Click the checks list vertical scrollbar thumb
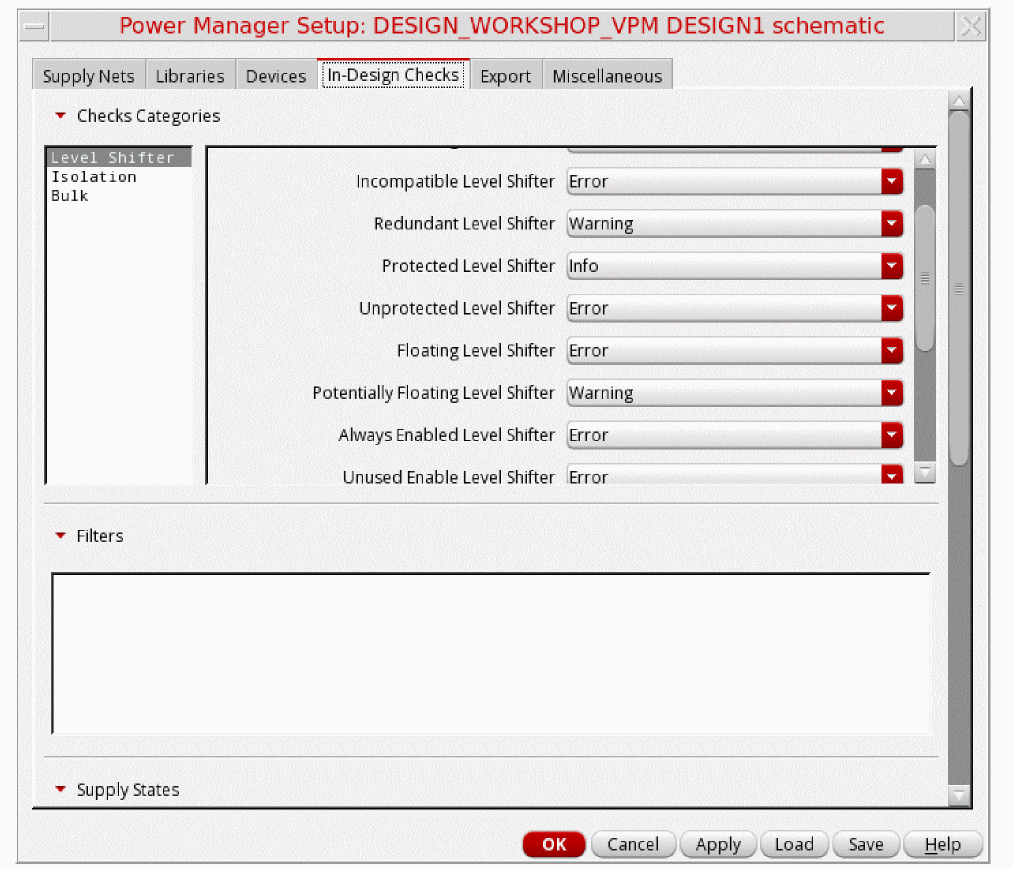1013x869 pixels. [925, 278]
